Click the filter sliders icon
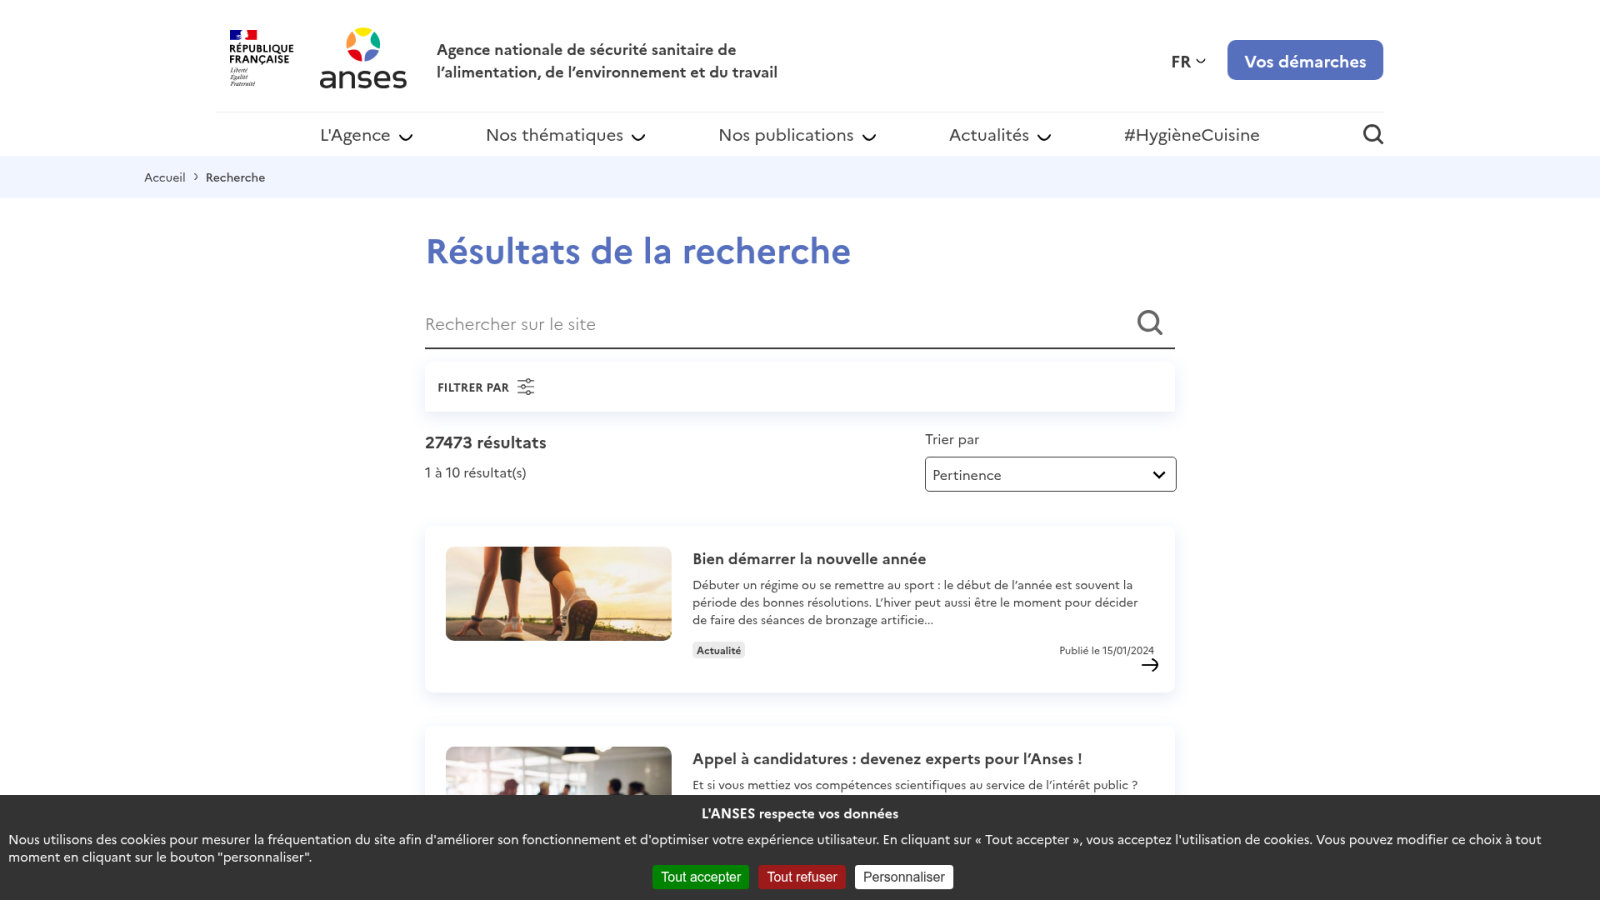Screen dimensions: 1600x900 (x=526, y=387)
